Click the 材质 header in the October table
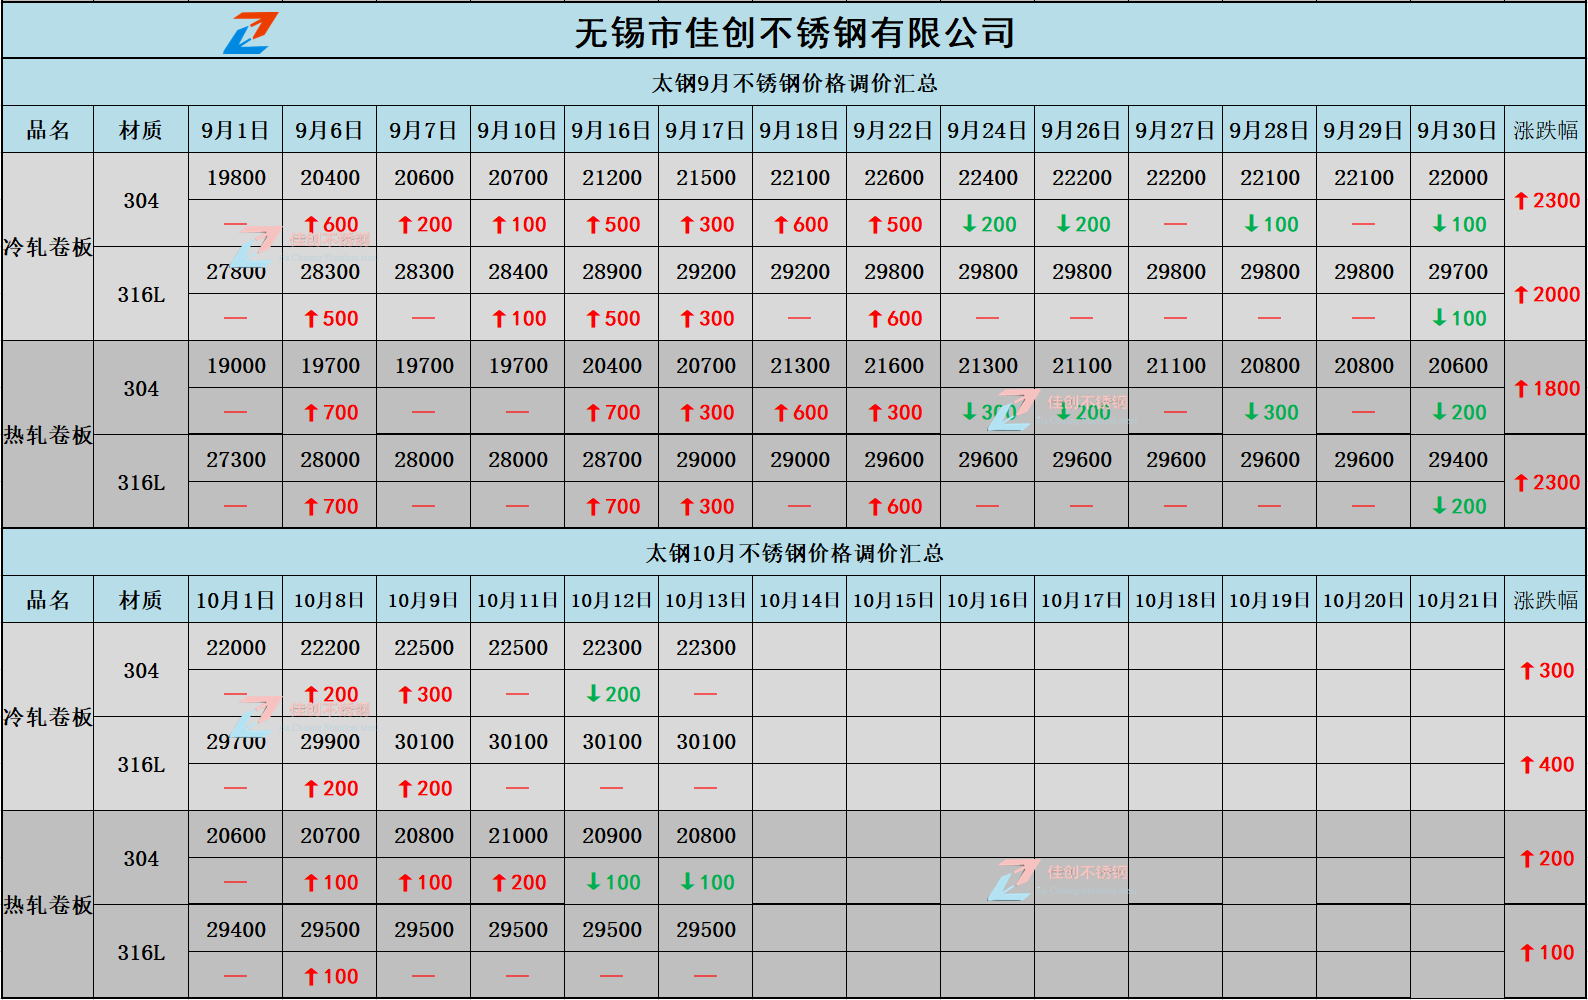This screenshot has height=1000, width=1588. [141, 600]
